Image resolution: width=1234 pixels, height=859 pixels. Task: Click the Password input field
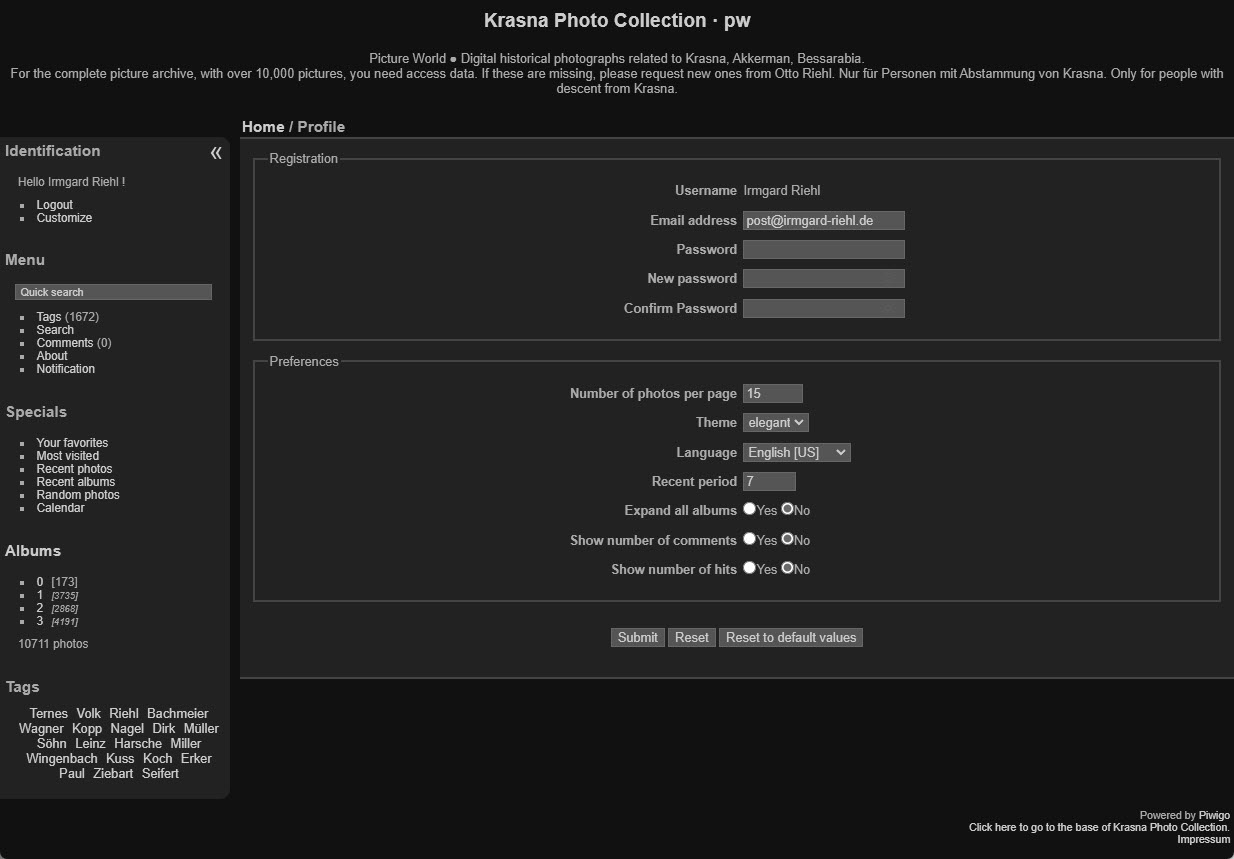pyautogui.click(x=824, y=249)
